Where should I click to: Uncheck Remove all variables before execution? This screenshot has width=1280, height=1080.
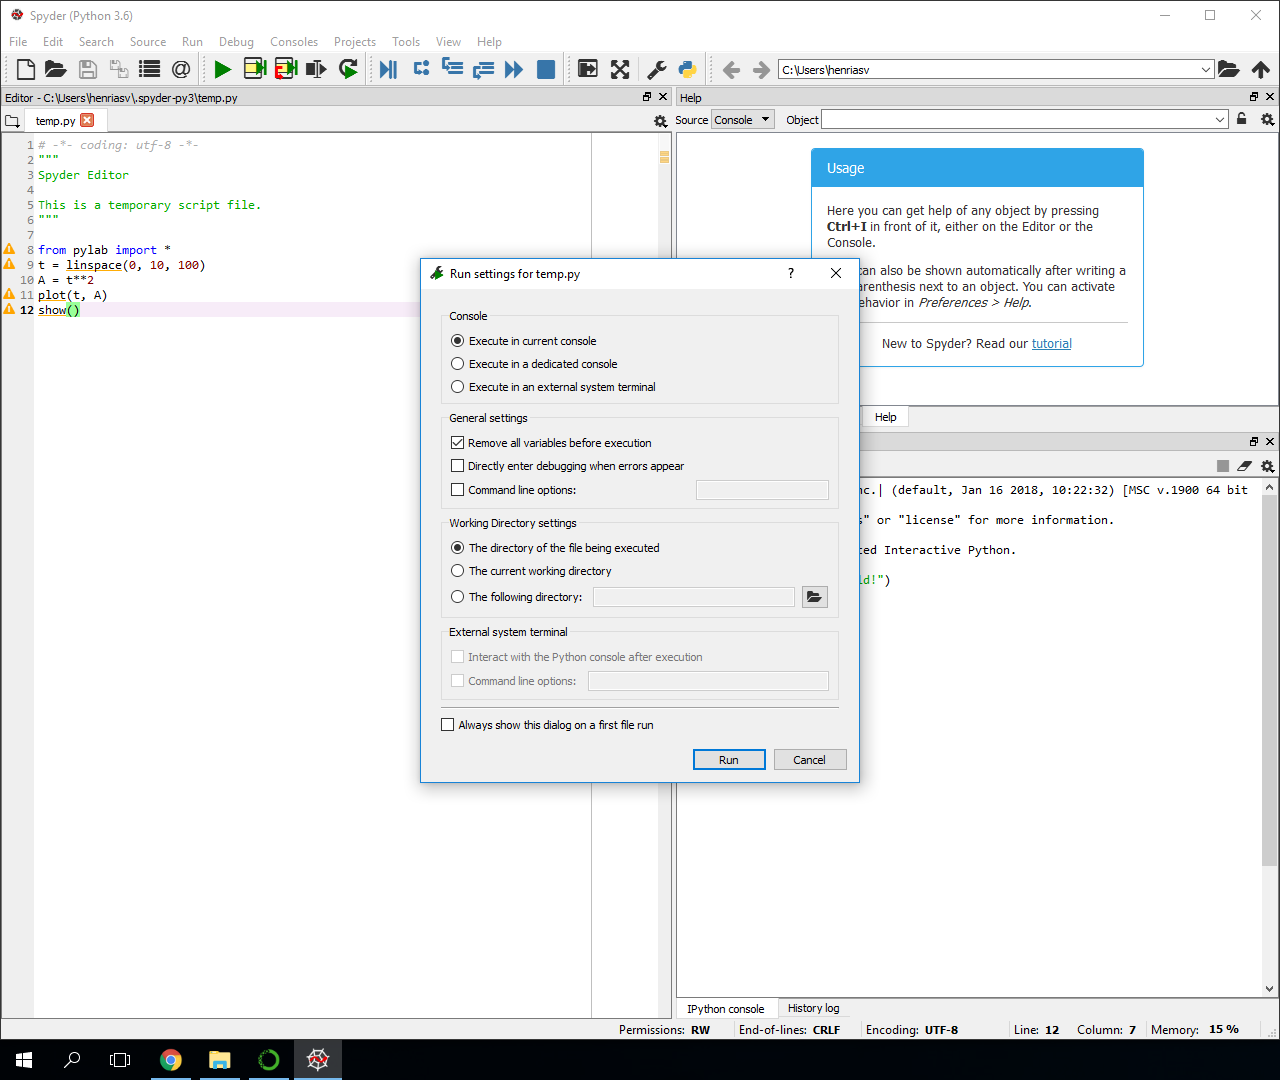[551, 443]
